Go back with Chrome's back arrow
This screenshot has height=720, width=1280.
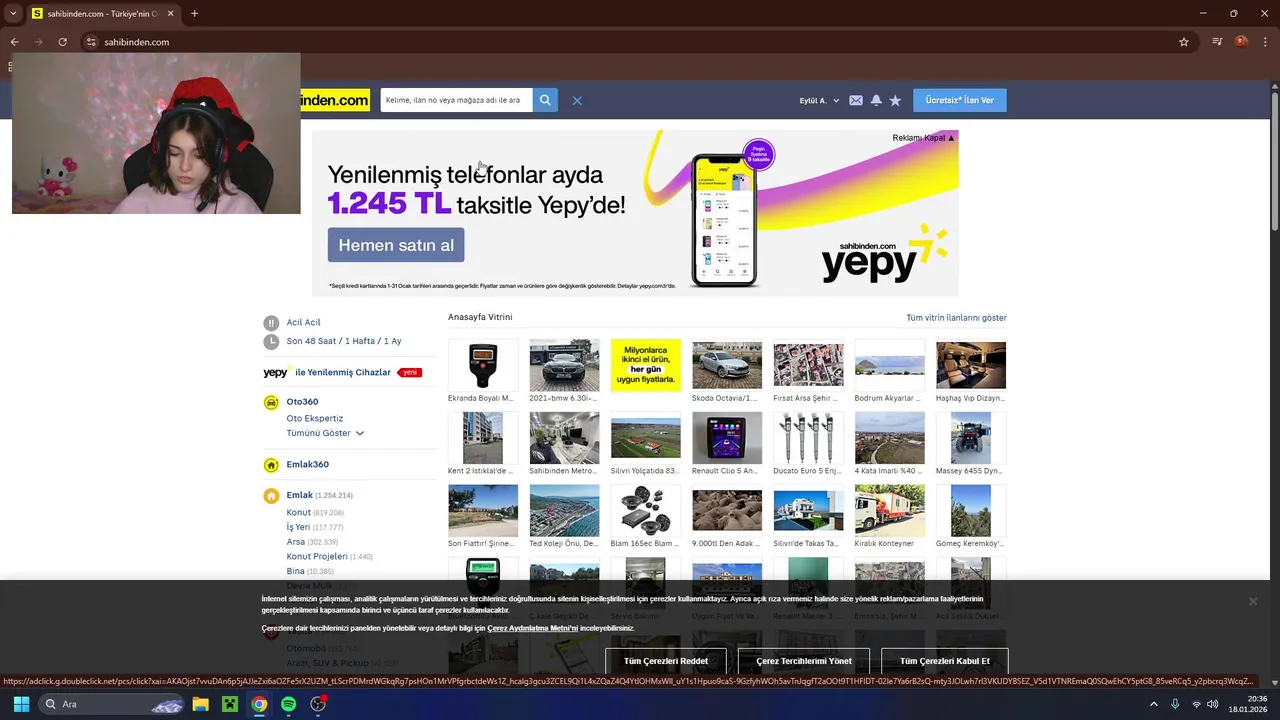point(14,42)
